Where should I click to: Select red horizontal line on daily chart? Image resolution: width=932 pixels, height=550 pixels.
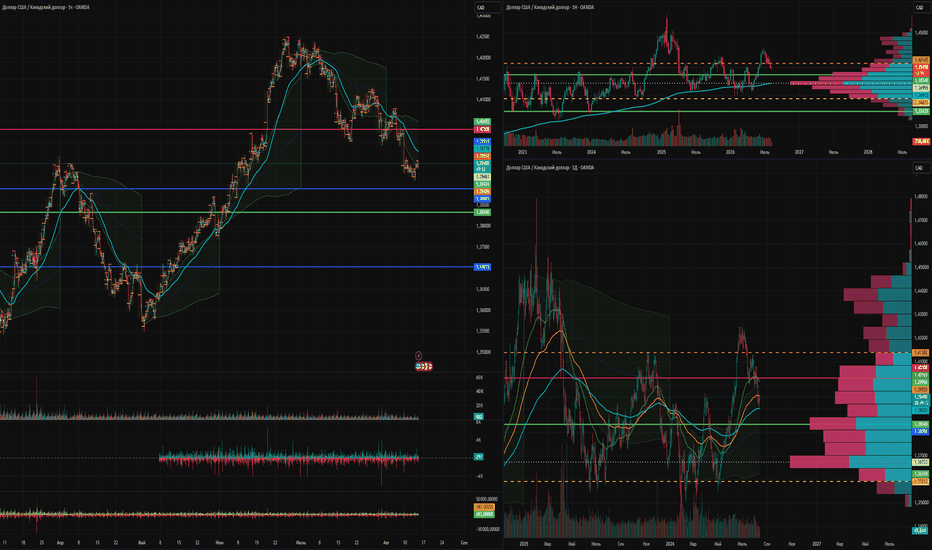(x=707, y=378)
